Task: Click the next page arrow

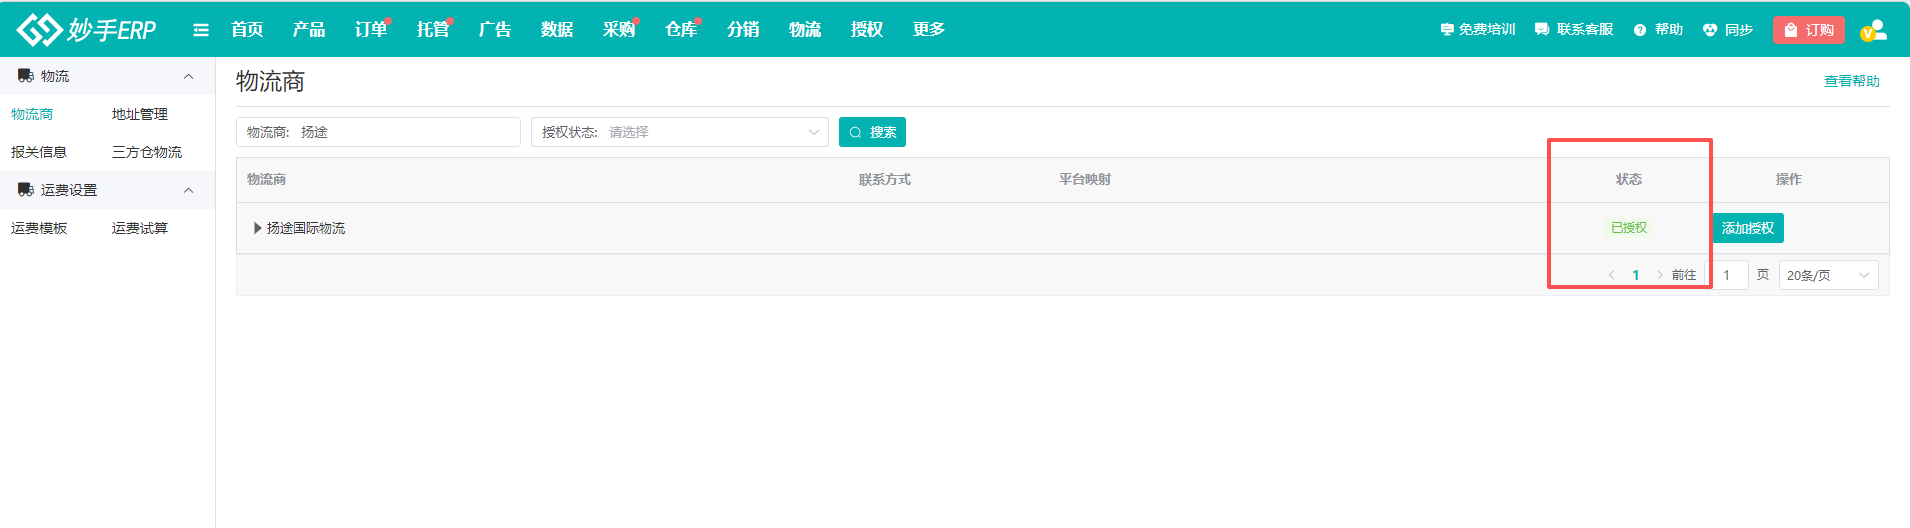Action: pos(1660,275)
